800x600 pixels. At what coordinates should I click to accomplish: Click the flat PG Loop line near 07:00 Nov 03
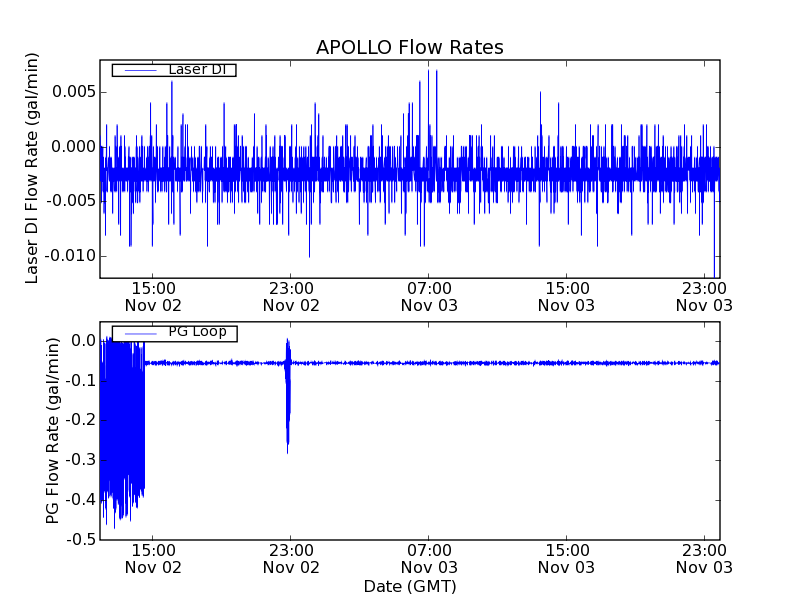(x=429, y=363)
